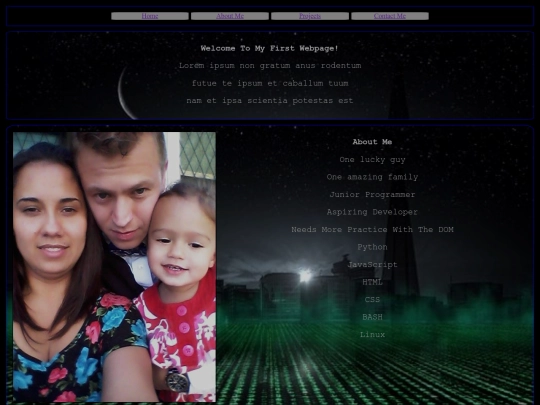The image size is (540, 405).
Task: Click the 'Lorem ipsum non gratum anus rodentum' line
Action: (x=270, y=65)
